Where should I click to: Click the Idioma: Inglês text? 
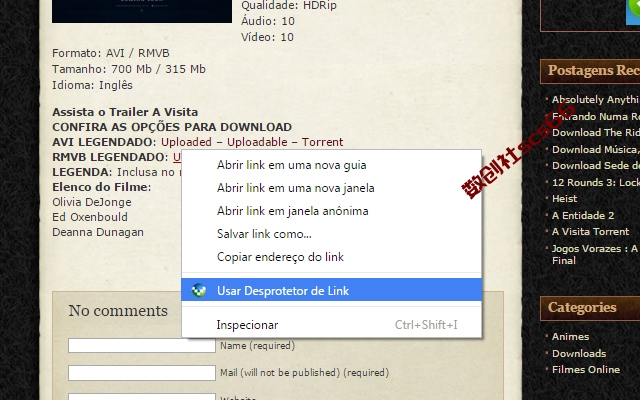tap(92, 85)
